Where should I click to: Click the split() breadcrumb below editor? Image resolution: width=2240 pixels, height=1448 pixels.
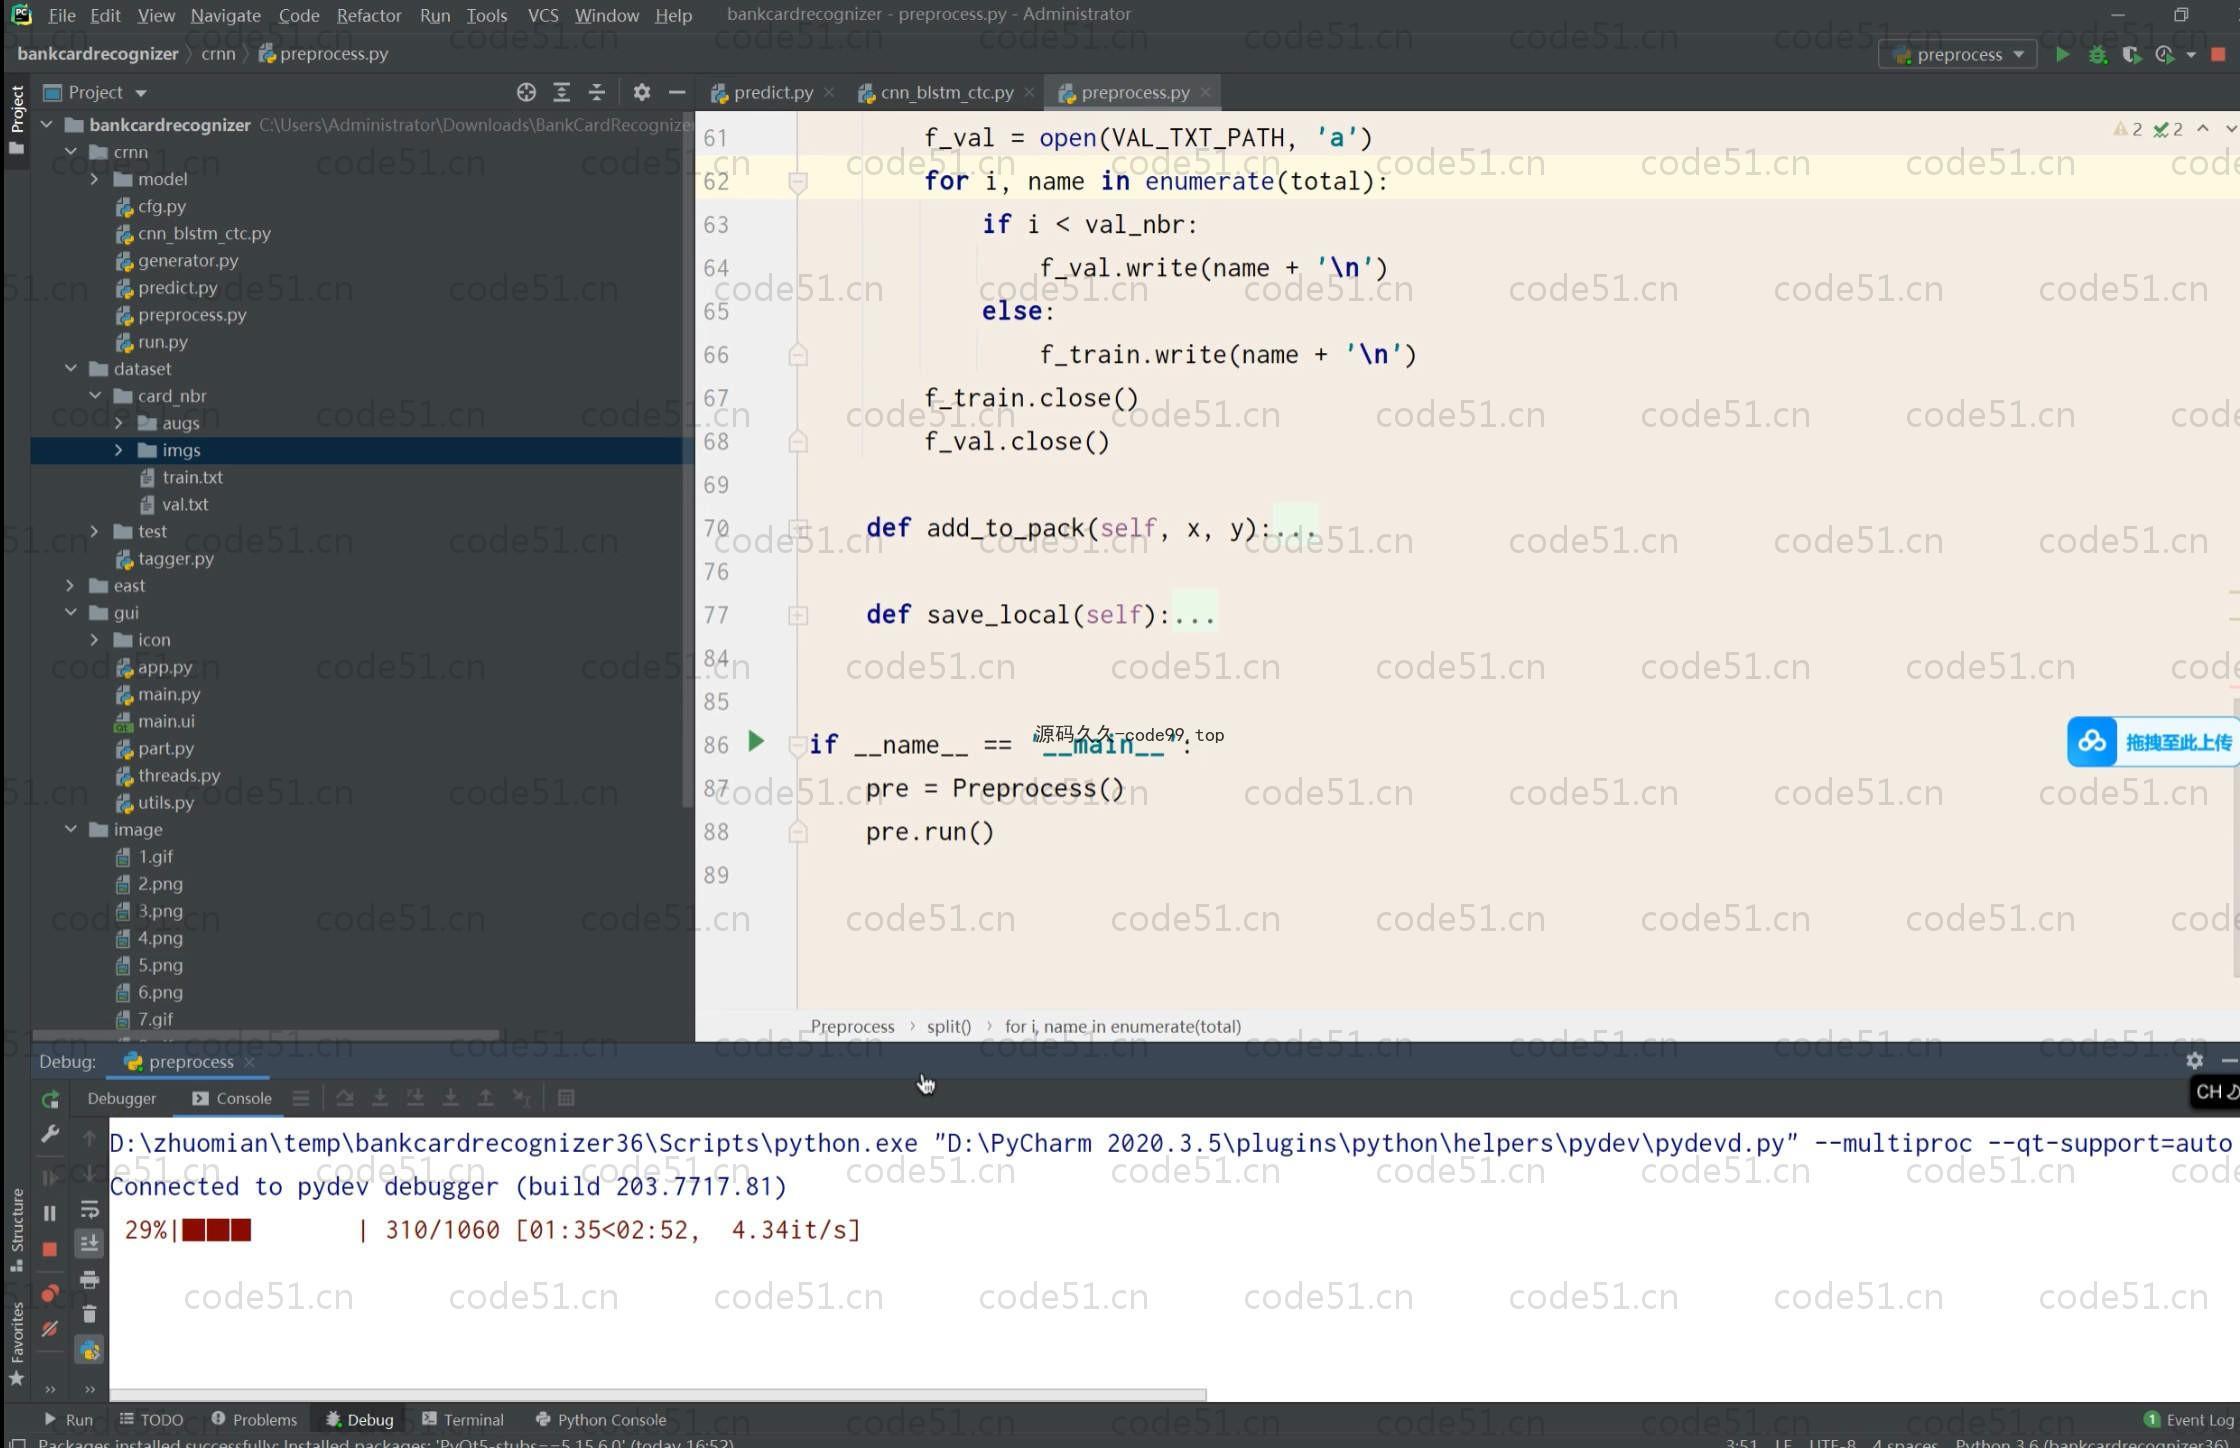pos(948,1027)
